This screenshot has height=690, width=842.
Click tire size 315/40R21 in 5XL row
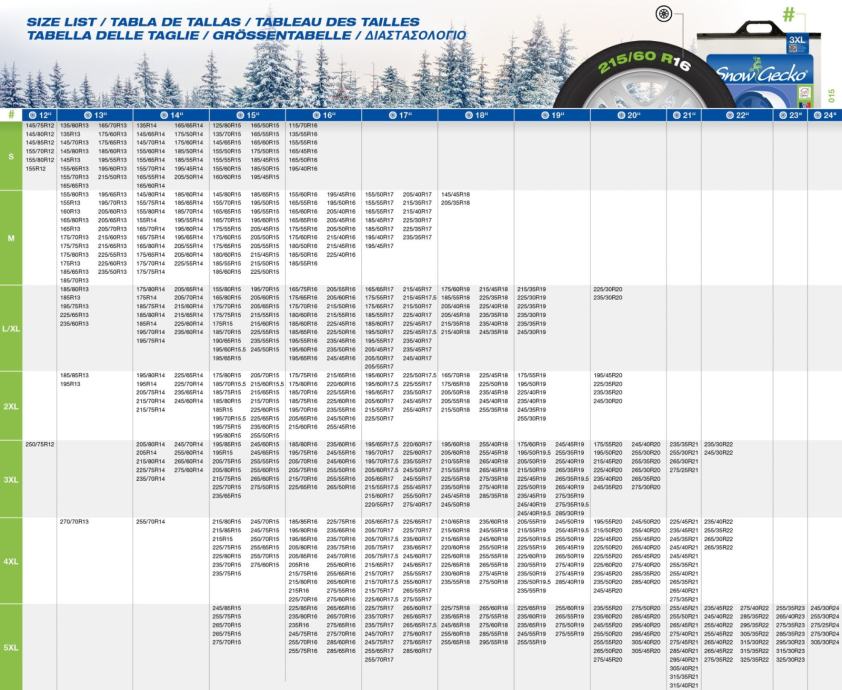pyautogui.click(x=684, y=686)
